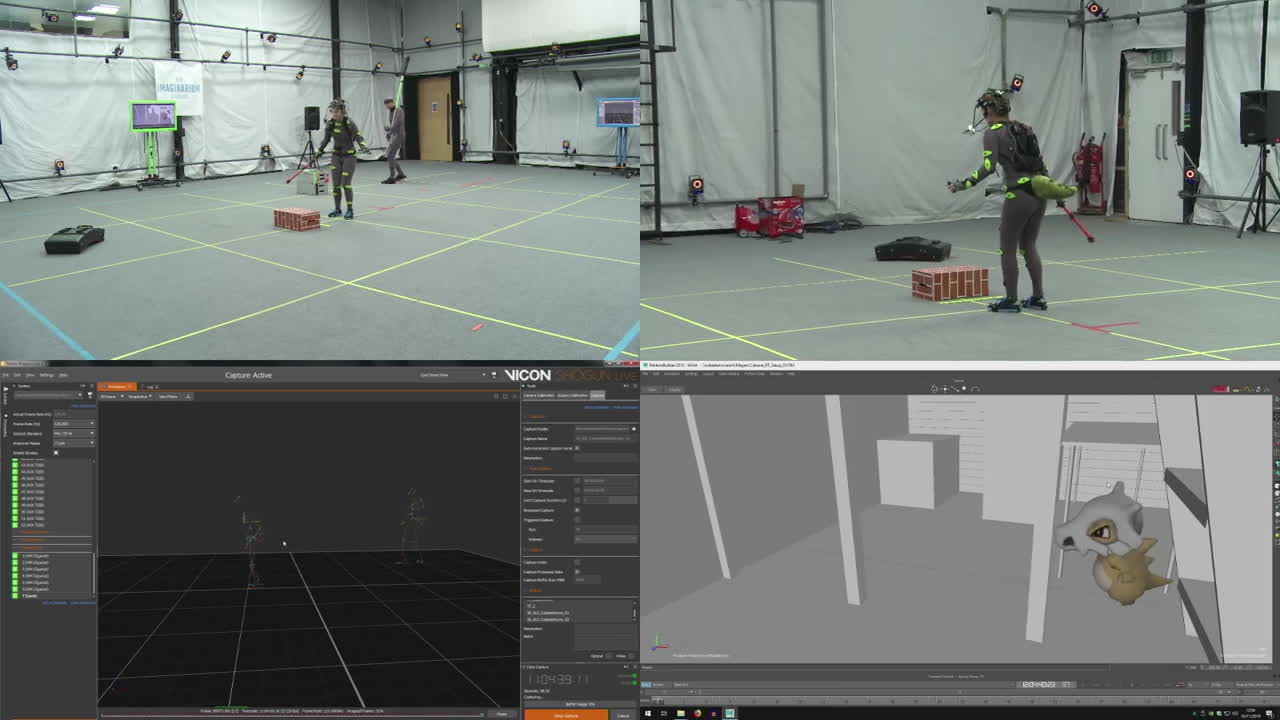Click the Capture Folder browse icon
Viewport: 1280px width, 720px height.
click(x=633, y=429)
